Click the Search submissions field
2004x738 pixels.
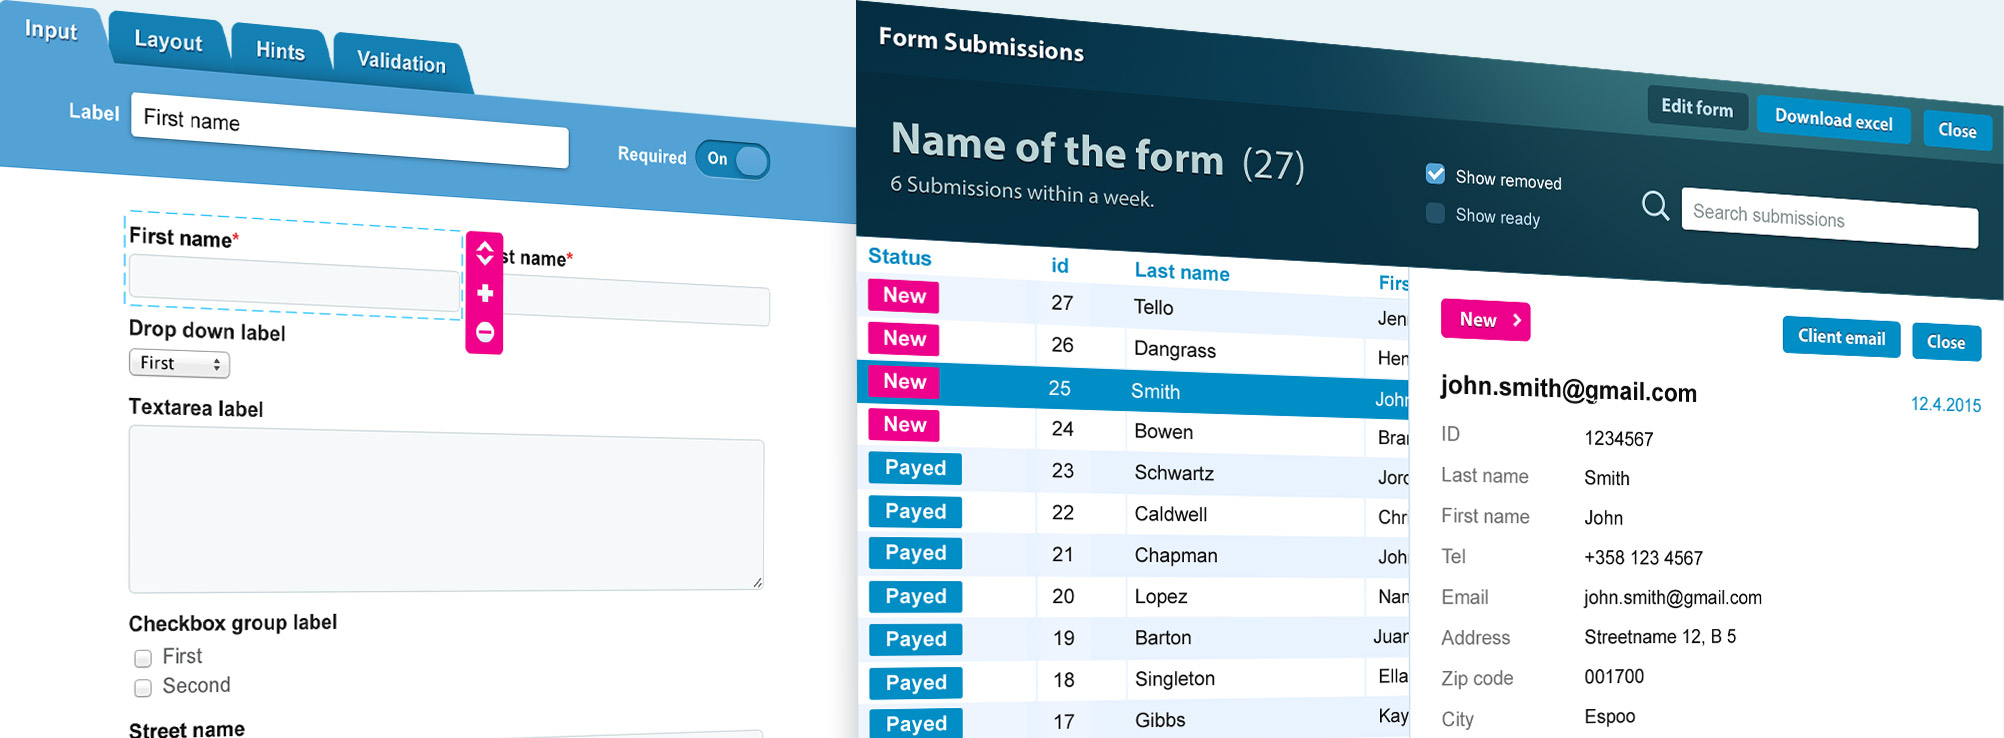coord(1829,217)
